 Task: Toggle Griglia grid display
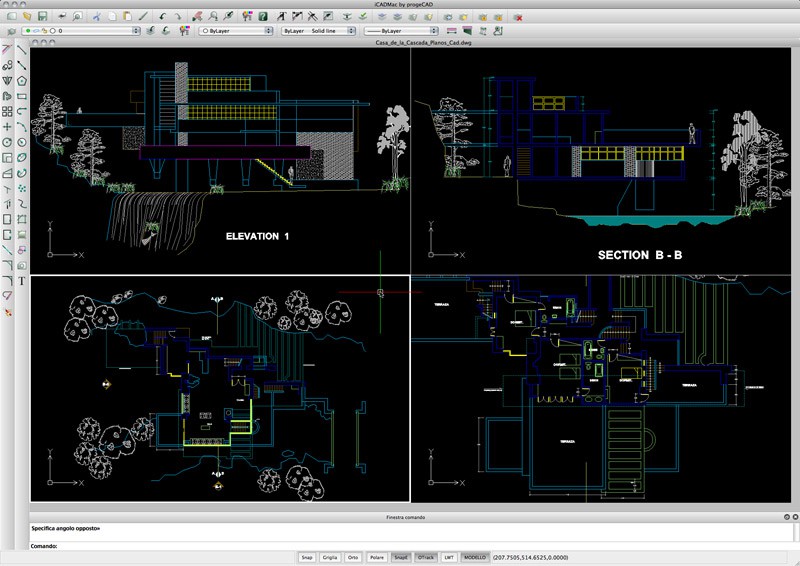pos(329,556)
